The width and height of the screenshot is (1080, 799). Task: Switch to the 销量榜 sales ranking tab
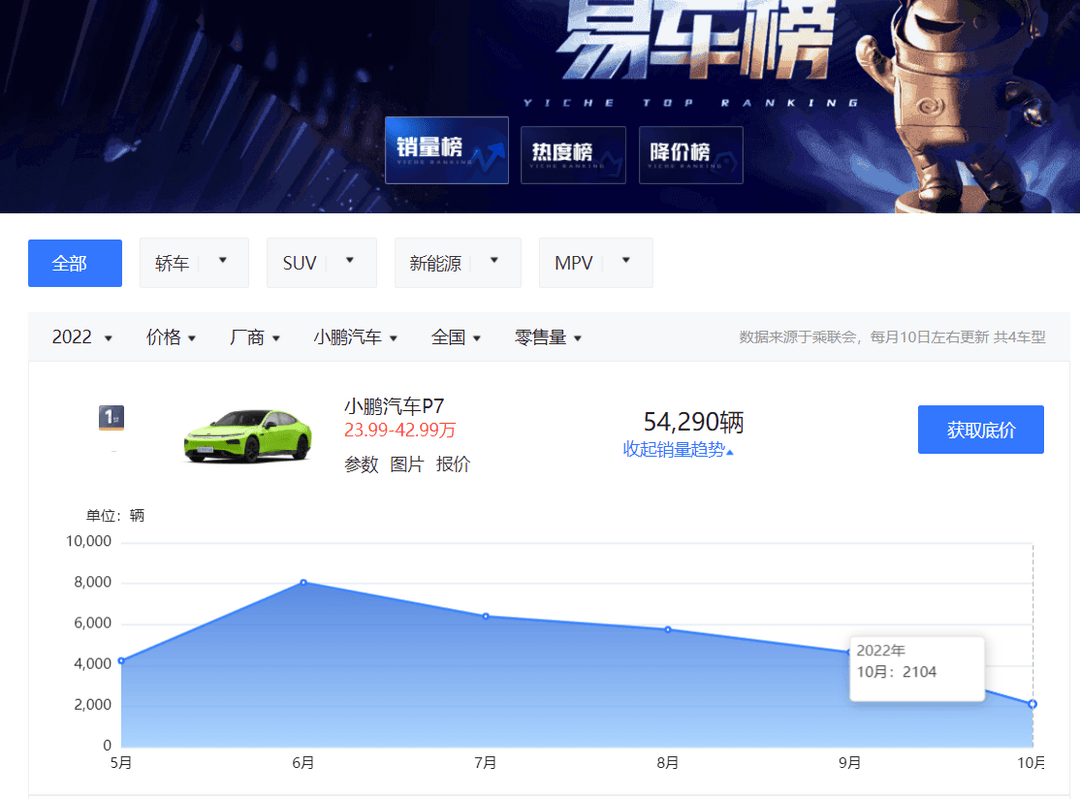(446, 150)
